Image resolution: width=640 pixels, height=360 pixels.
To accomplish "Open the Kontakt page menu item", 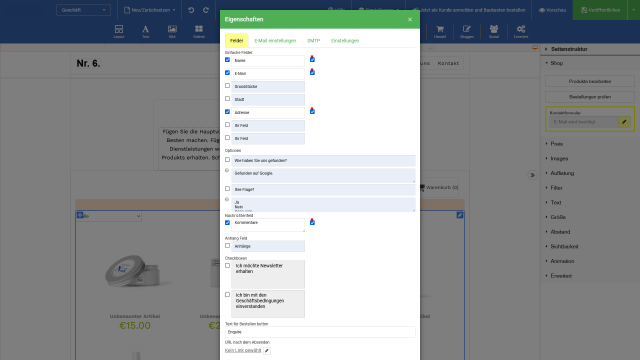I will click(x=448, y=63).
